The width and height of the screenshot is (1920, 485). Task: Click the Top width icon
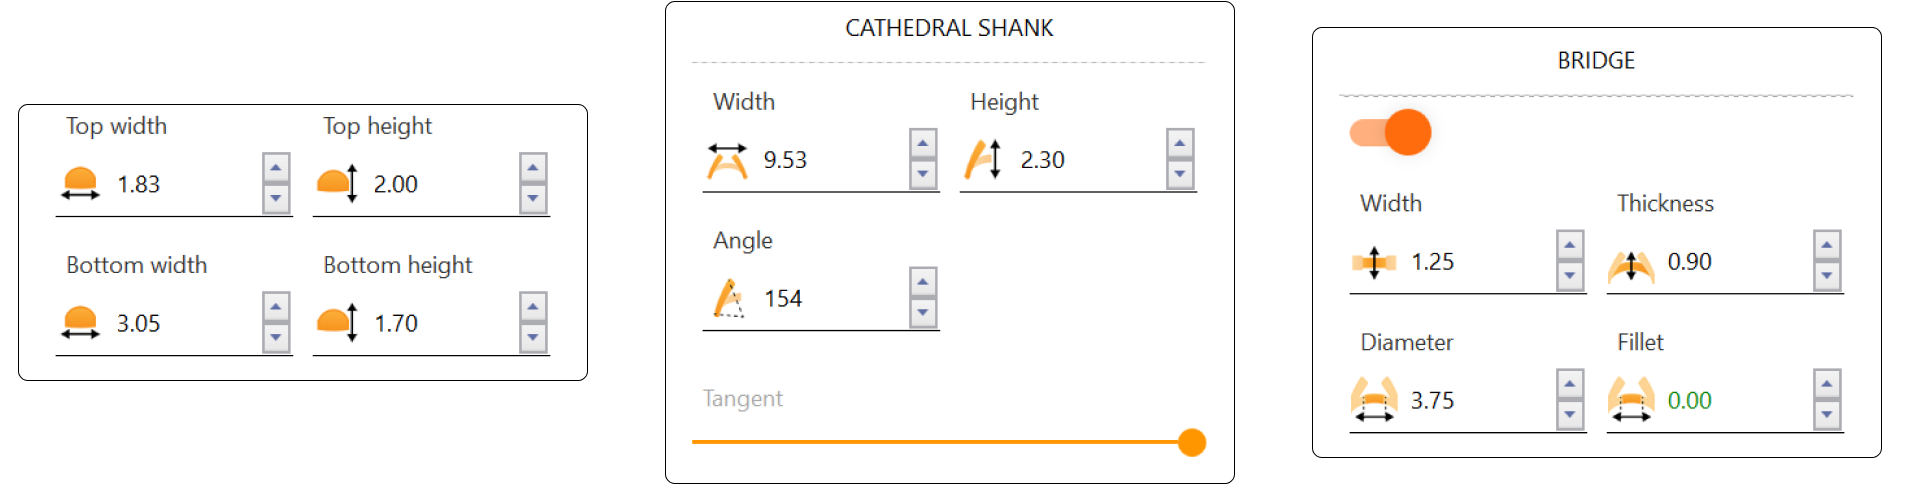[x=80, y=184]
